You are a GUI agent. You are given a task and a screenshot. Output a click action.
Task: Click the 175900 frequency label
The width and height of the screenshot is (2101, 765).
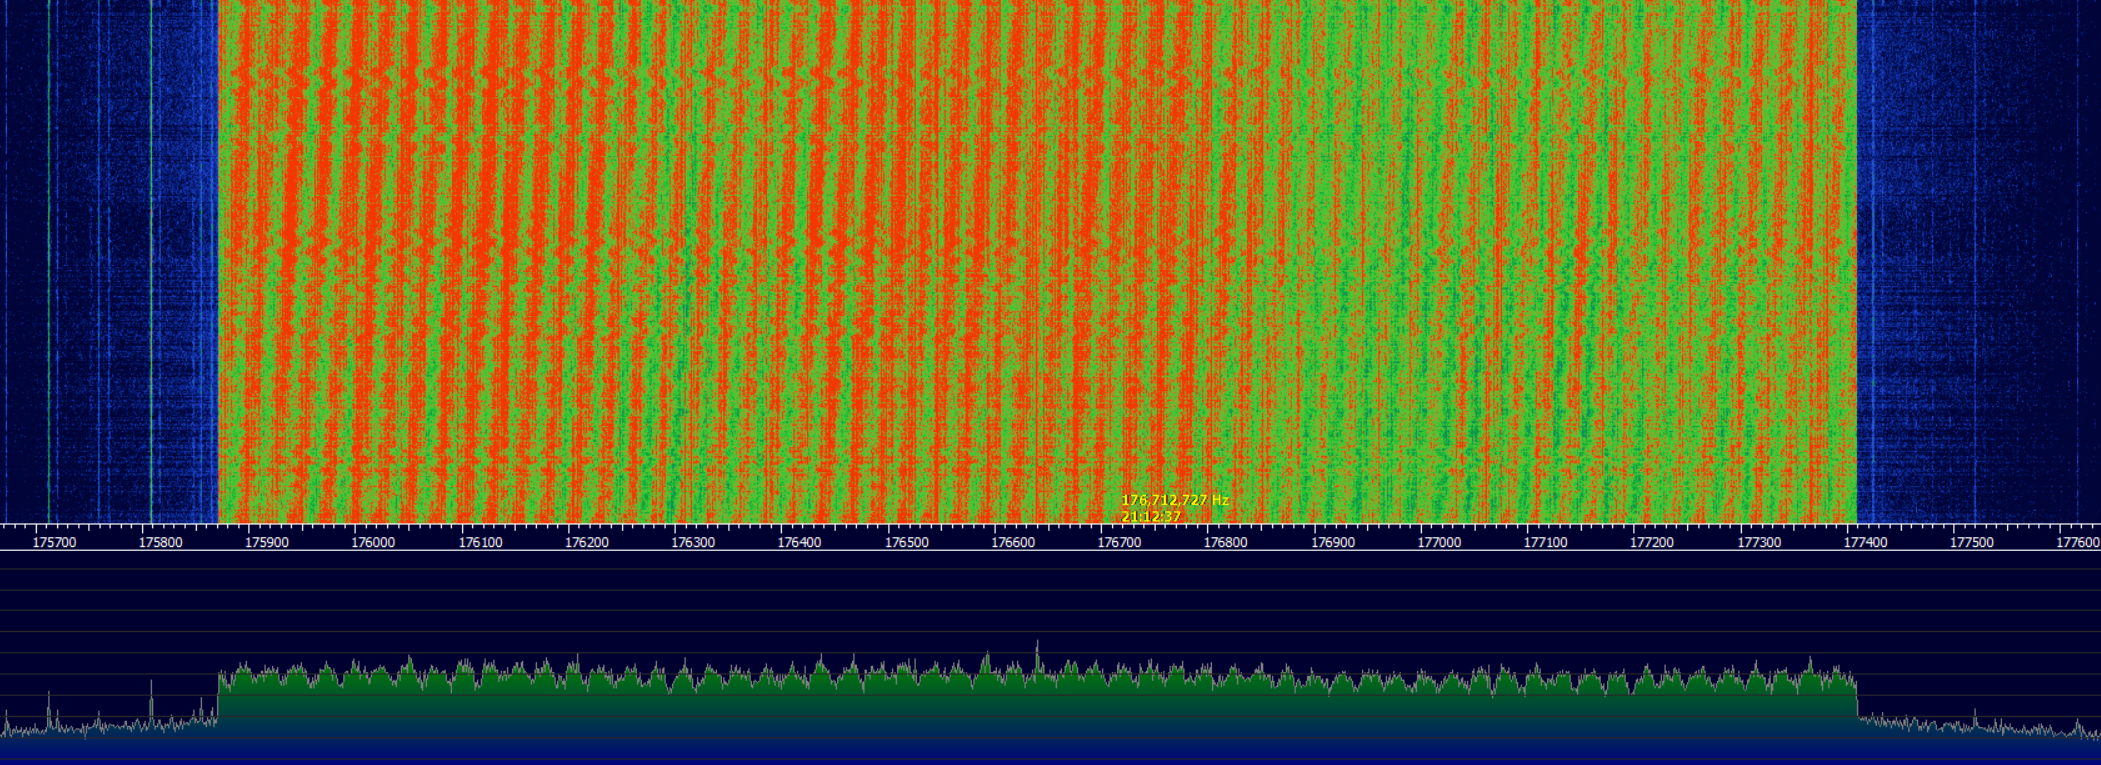coord(267,542)
